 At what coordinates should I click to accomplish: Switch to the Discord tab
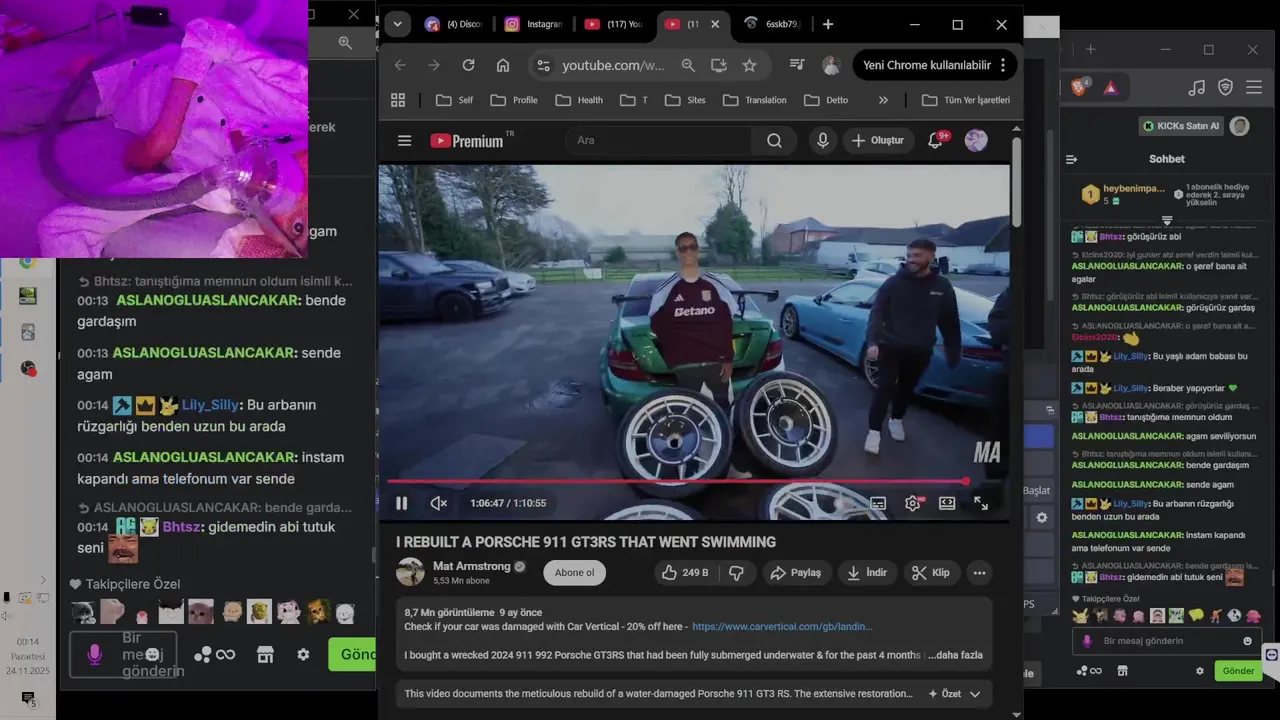(453, 24)
